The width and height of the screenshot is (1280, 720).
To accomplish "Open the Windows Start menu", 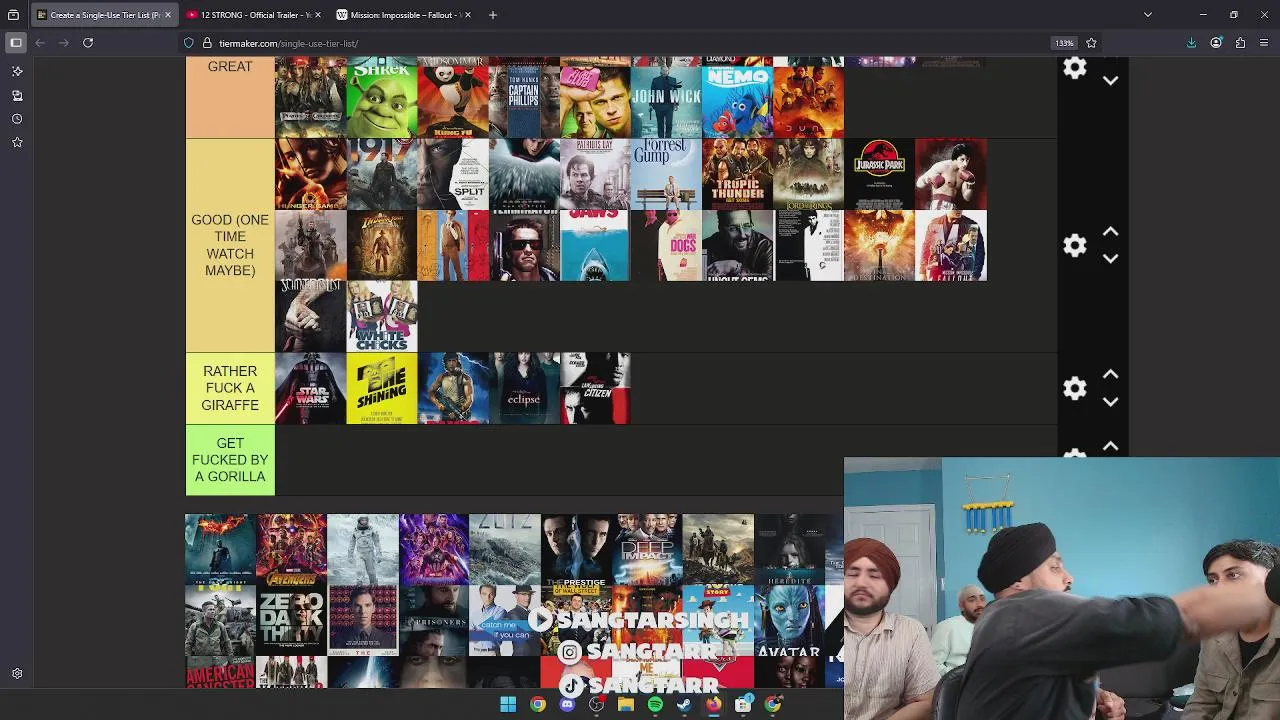I will [508, 705].
